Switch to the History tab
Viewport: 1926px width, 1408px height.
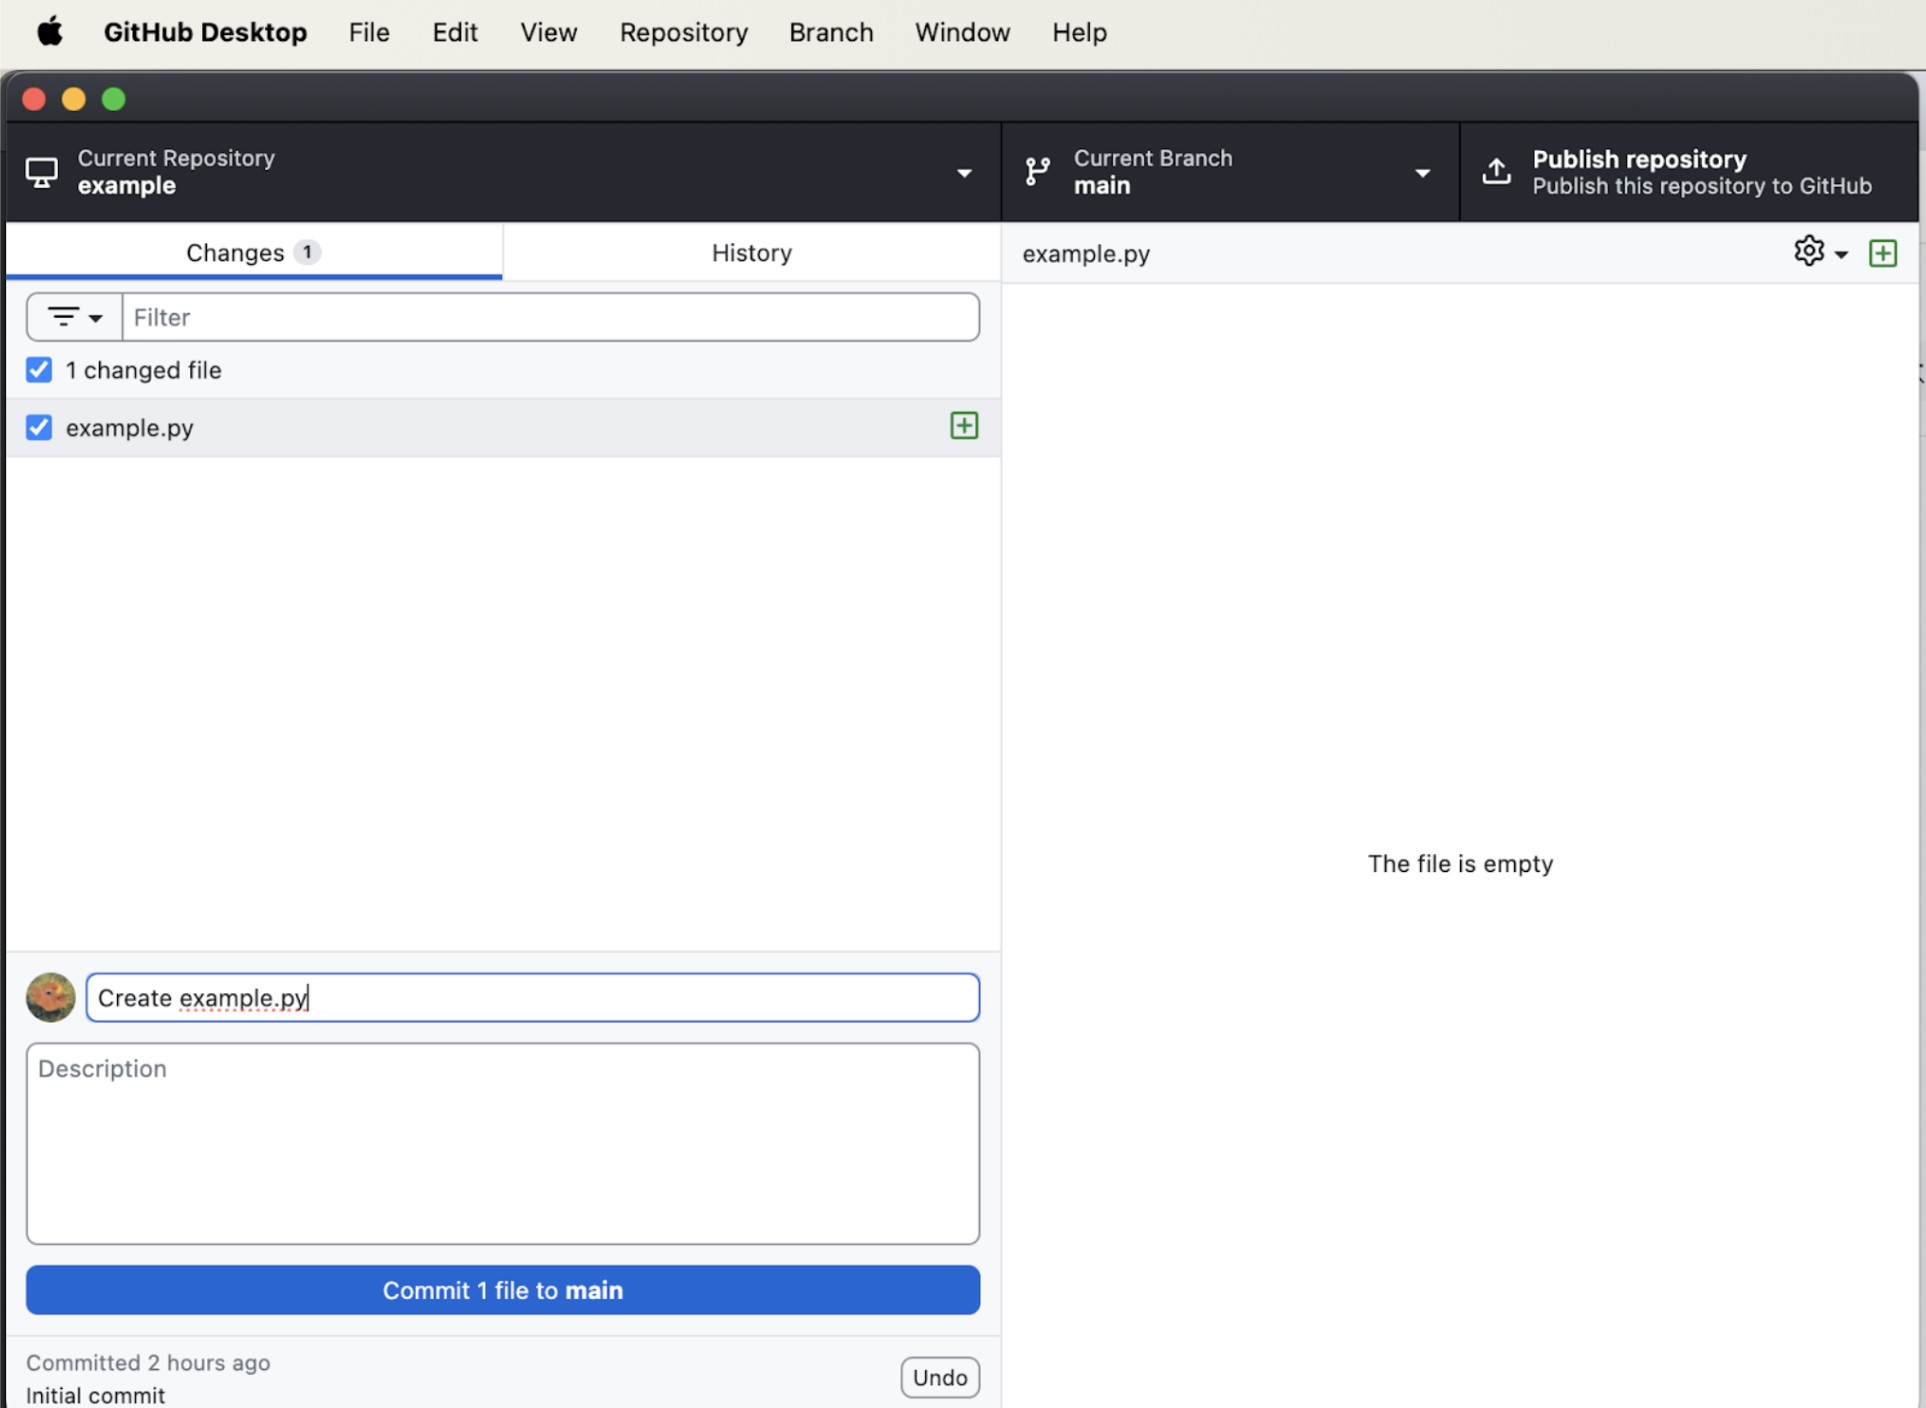pyautogui.click(x=751, y=253)
